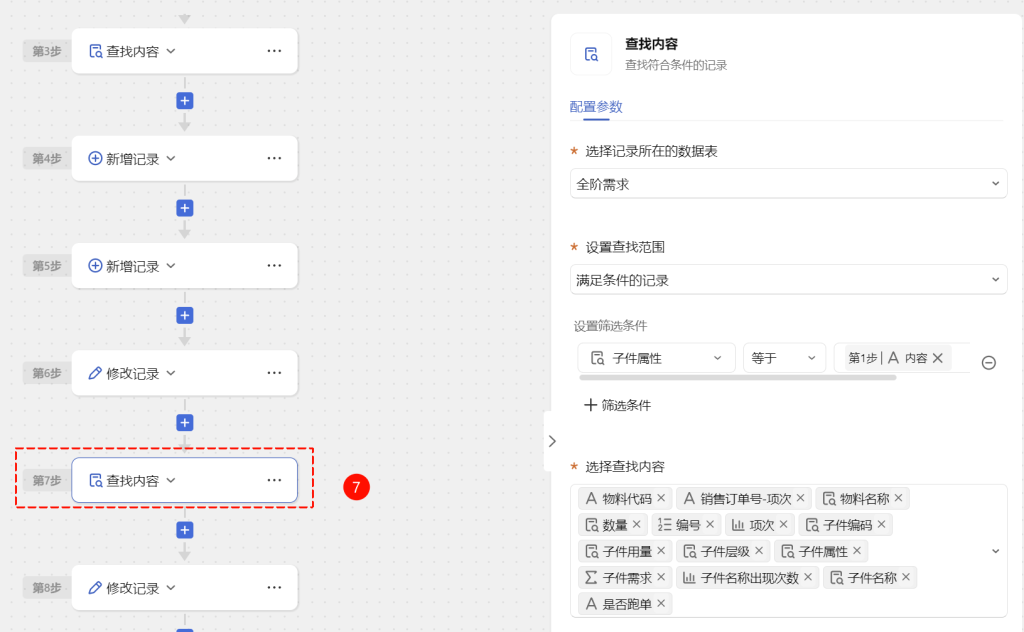This screenshot has height=632, width=1024.
Task: Remove the 物料名称 tag
Action: click(899, 498)
